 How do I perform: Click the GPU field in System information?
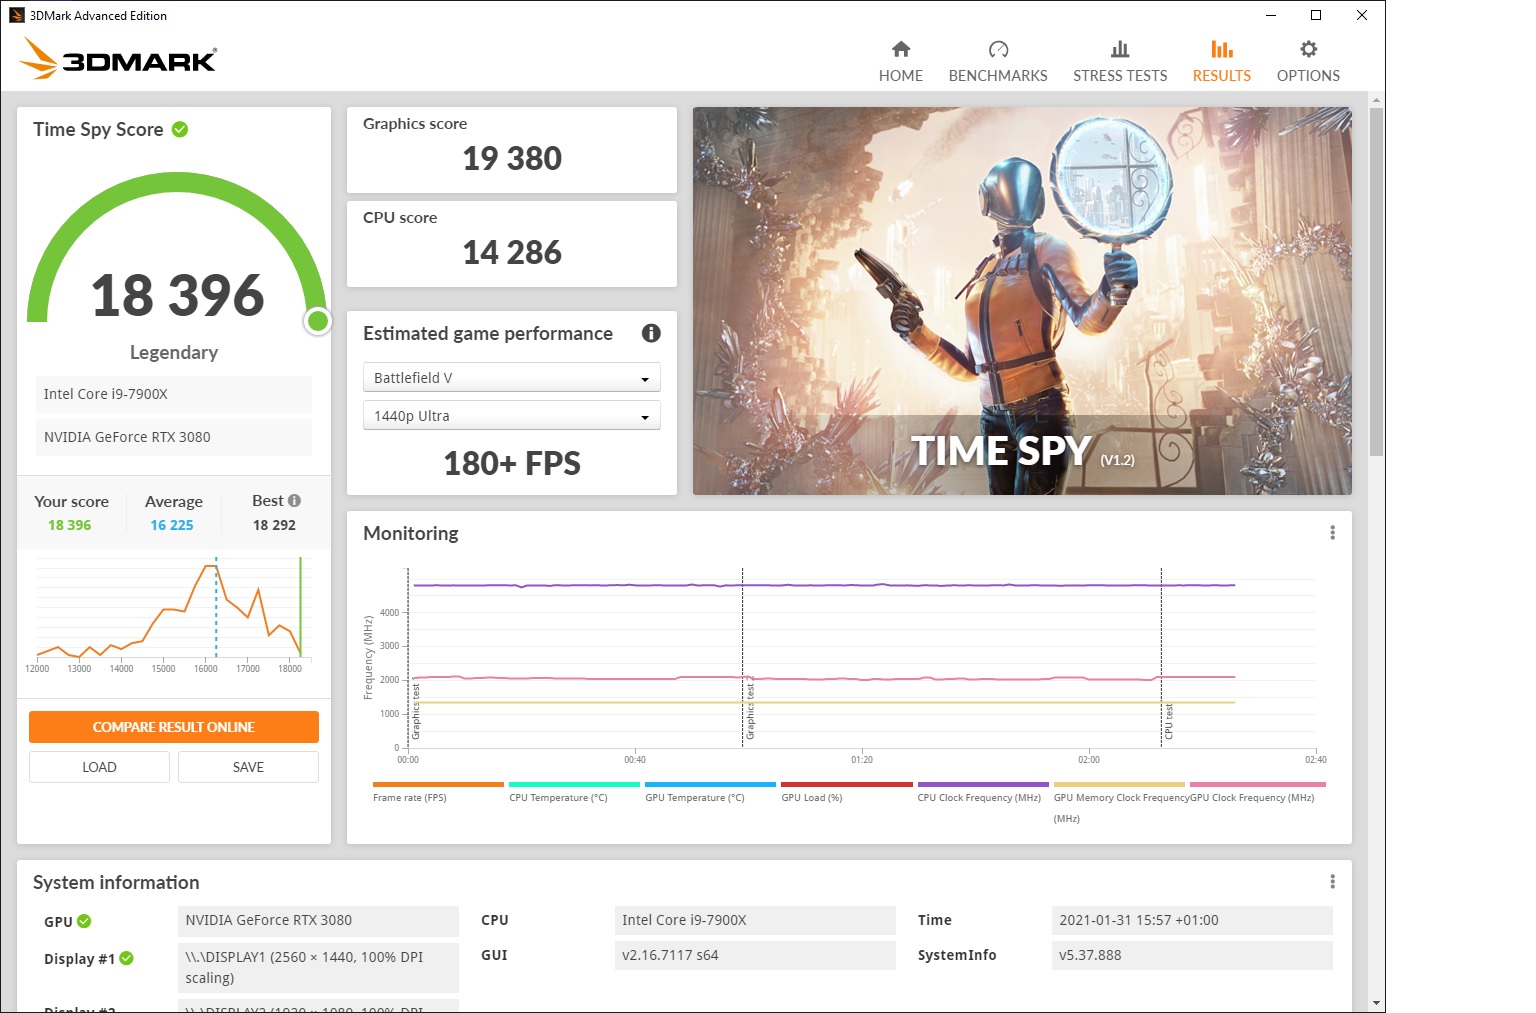pyautogui.click(x=318, y=920)
